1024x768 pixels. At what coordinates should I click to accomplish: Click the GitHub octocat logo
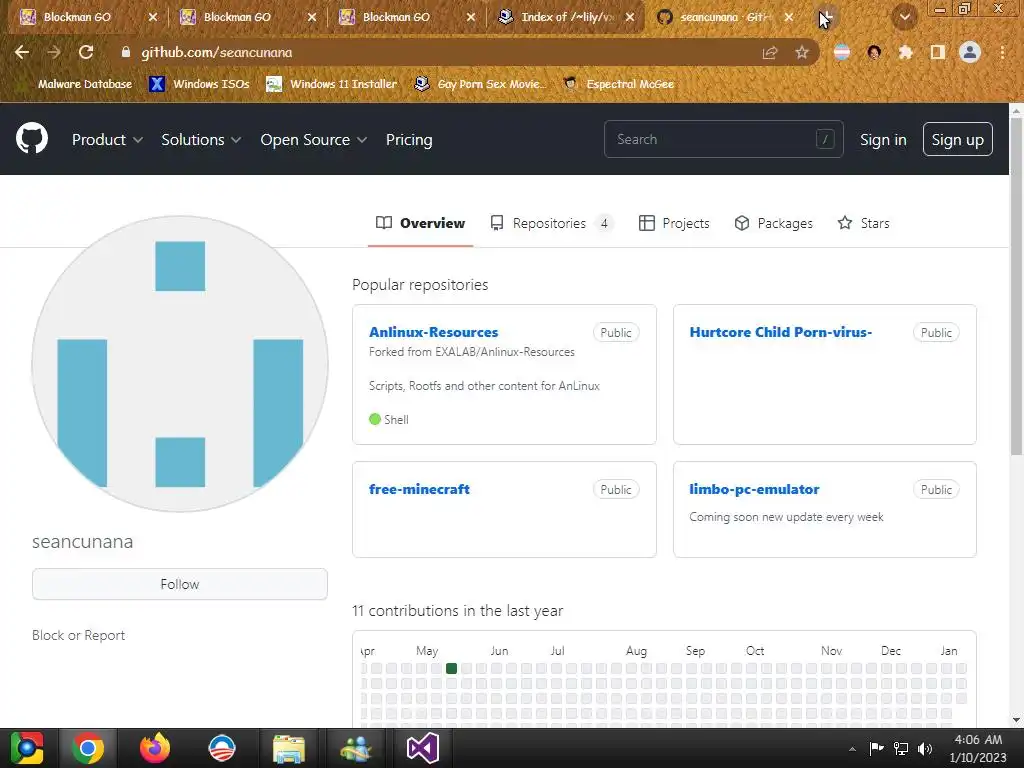click(32, 139)
